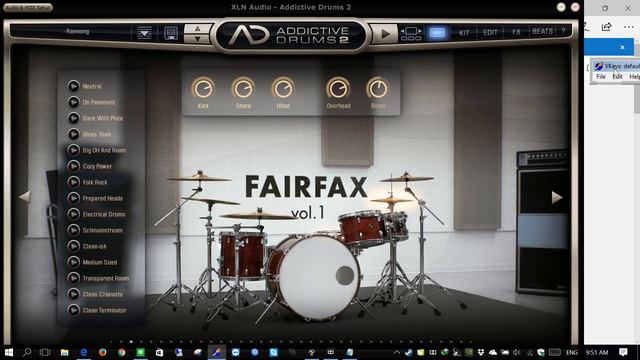The height and width of the screenshot is (360, 640).
Task: Click the 9:51 AM clock
Action: pyautogui.click(x=597, y=353)
